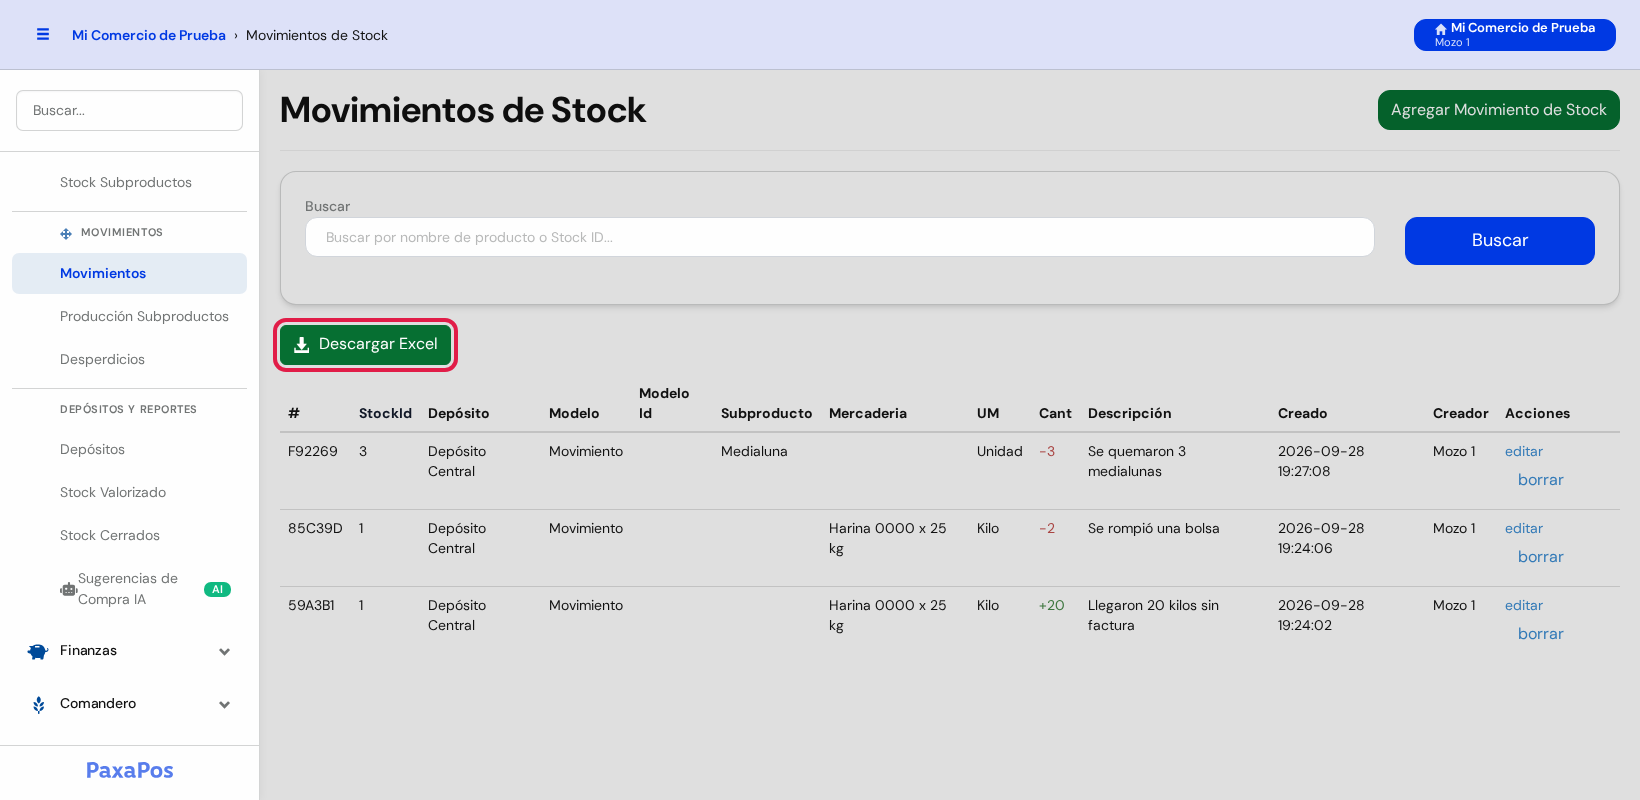
Task: Focus the product or Stock ID search field
Action: coord(840,237)
